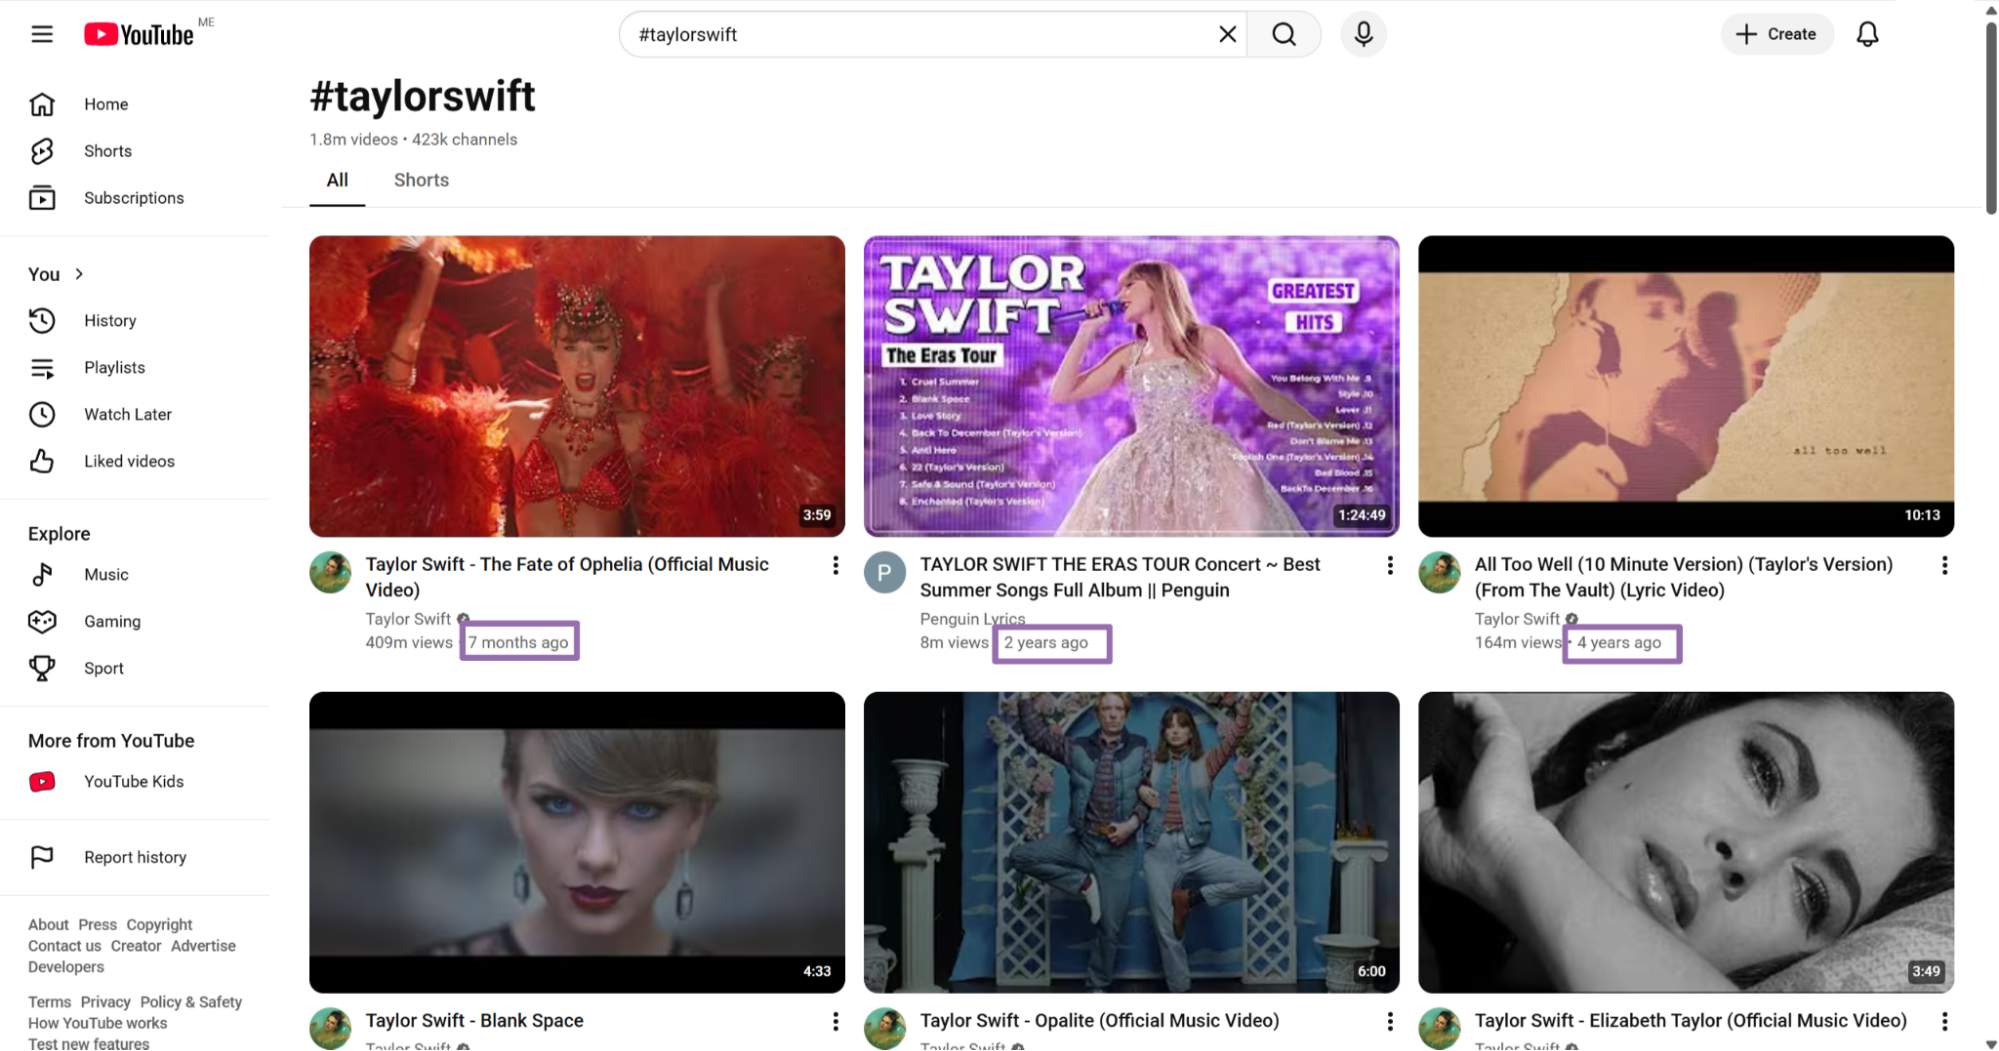The height and width of the screenshot is (1051, 1999).
Task: Play the Opalite video thumbnail
Action: coord(1131,842)
